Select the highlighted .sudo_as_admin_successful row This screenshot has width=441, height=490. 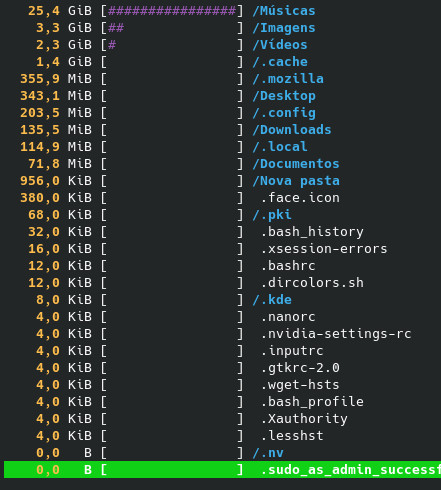coord(222,470)
